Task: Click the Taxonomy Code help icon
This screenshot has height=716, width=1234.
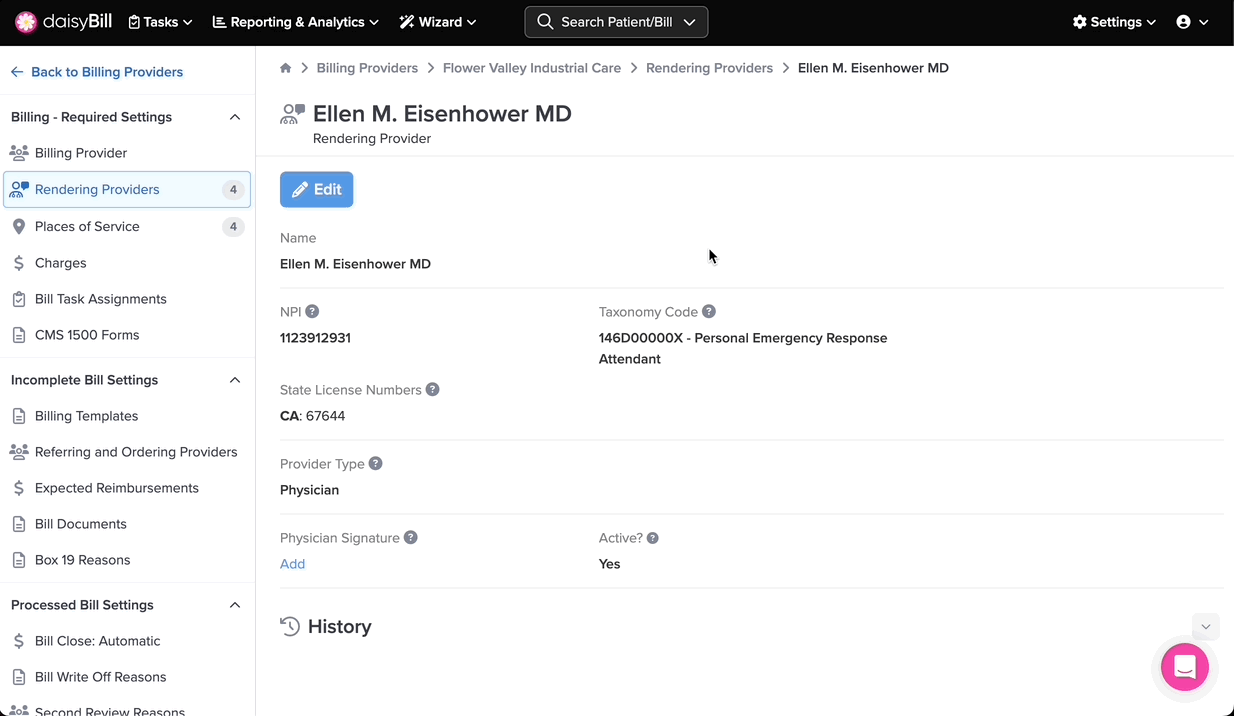Action: click(x=709, y=312)
